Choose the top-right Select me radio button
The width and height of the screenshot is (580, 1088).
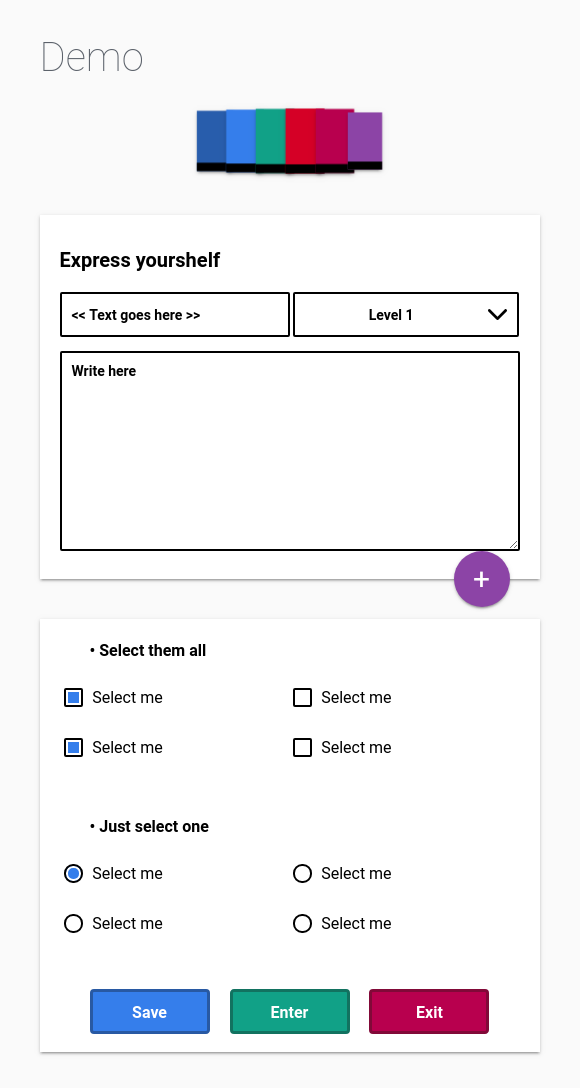pyautogui.click(x=302, y=874)
